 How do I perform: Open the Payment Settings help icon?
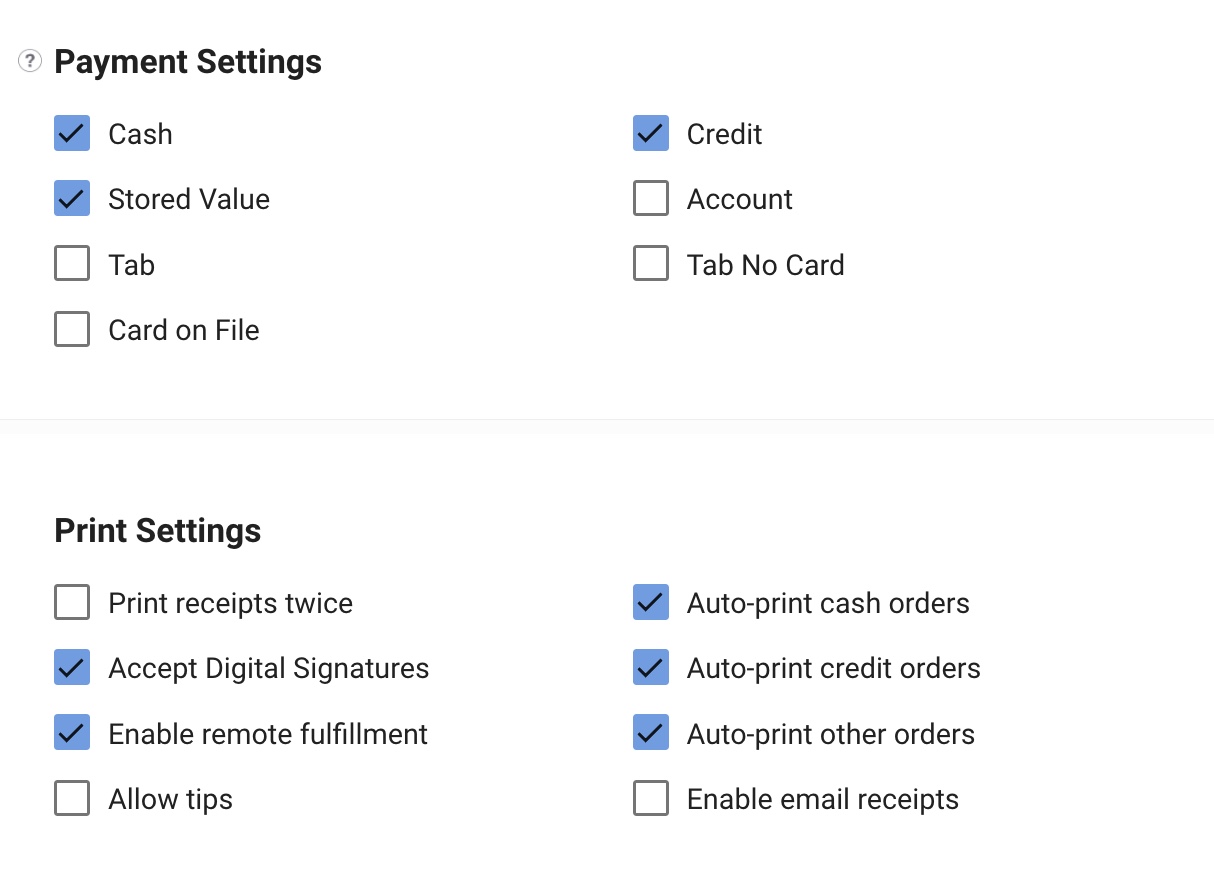click(x=30, y=62)
